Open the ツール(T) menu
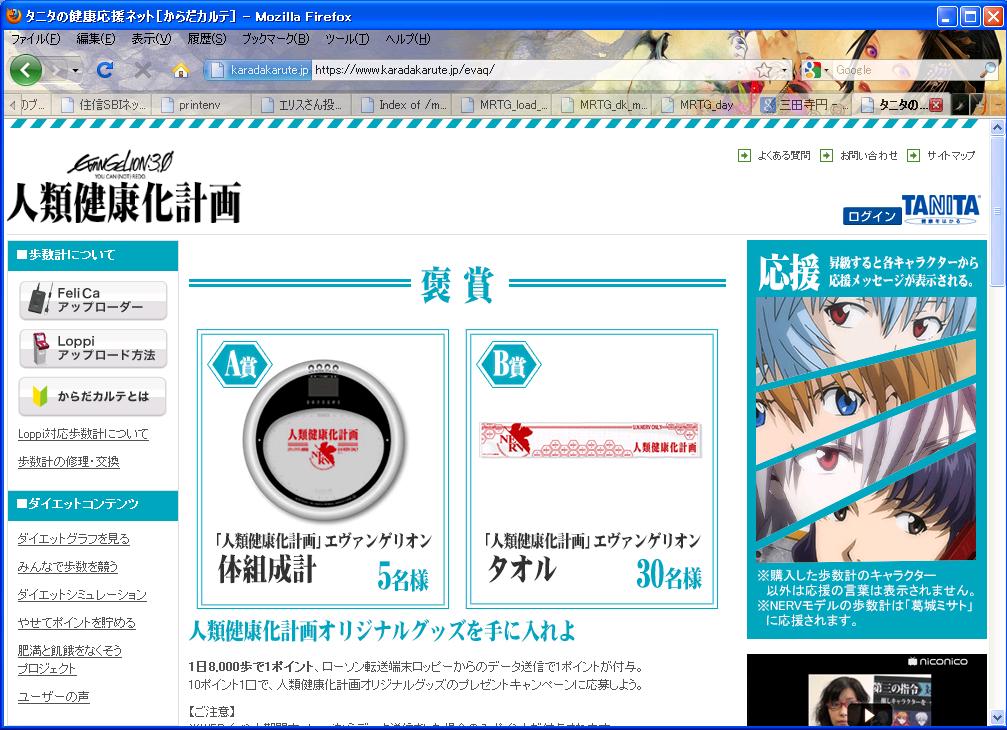Image resolution: width=1007 pixels, height=730 pixels. pyautogui.click(x=347, y=39)
